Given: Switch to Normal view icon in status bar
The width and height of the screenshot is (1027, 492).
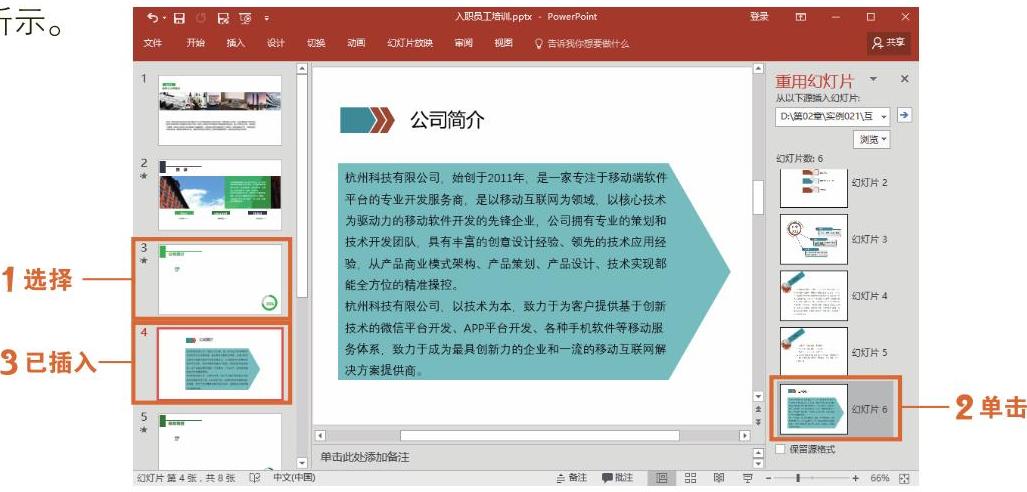Looking at the screenshot, I should click(662, 478).
